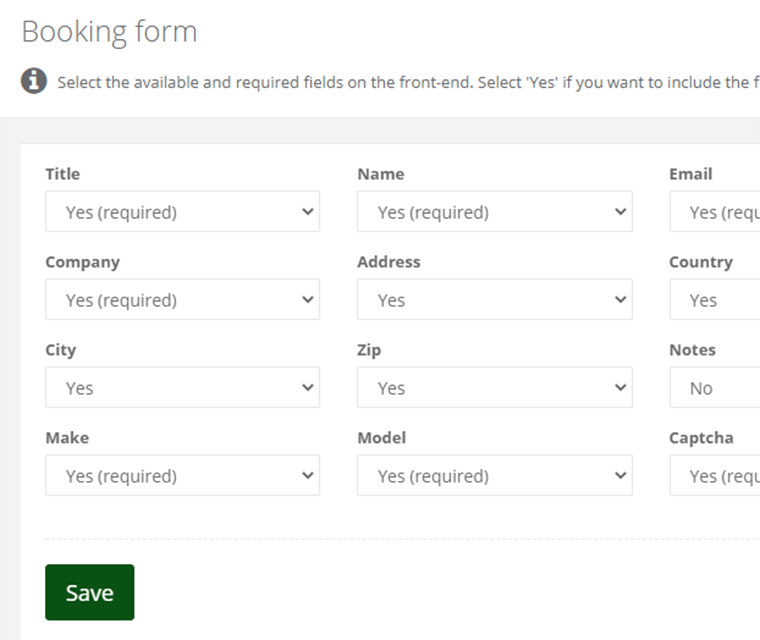Click the Model field label
Screen dimensions: 760x640
click(381, 438)
